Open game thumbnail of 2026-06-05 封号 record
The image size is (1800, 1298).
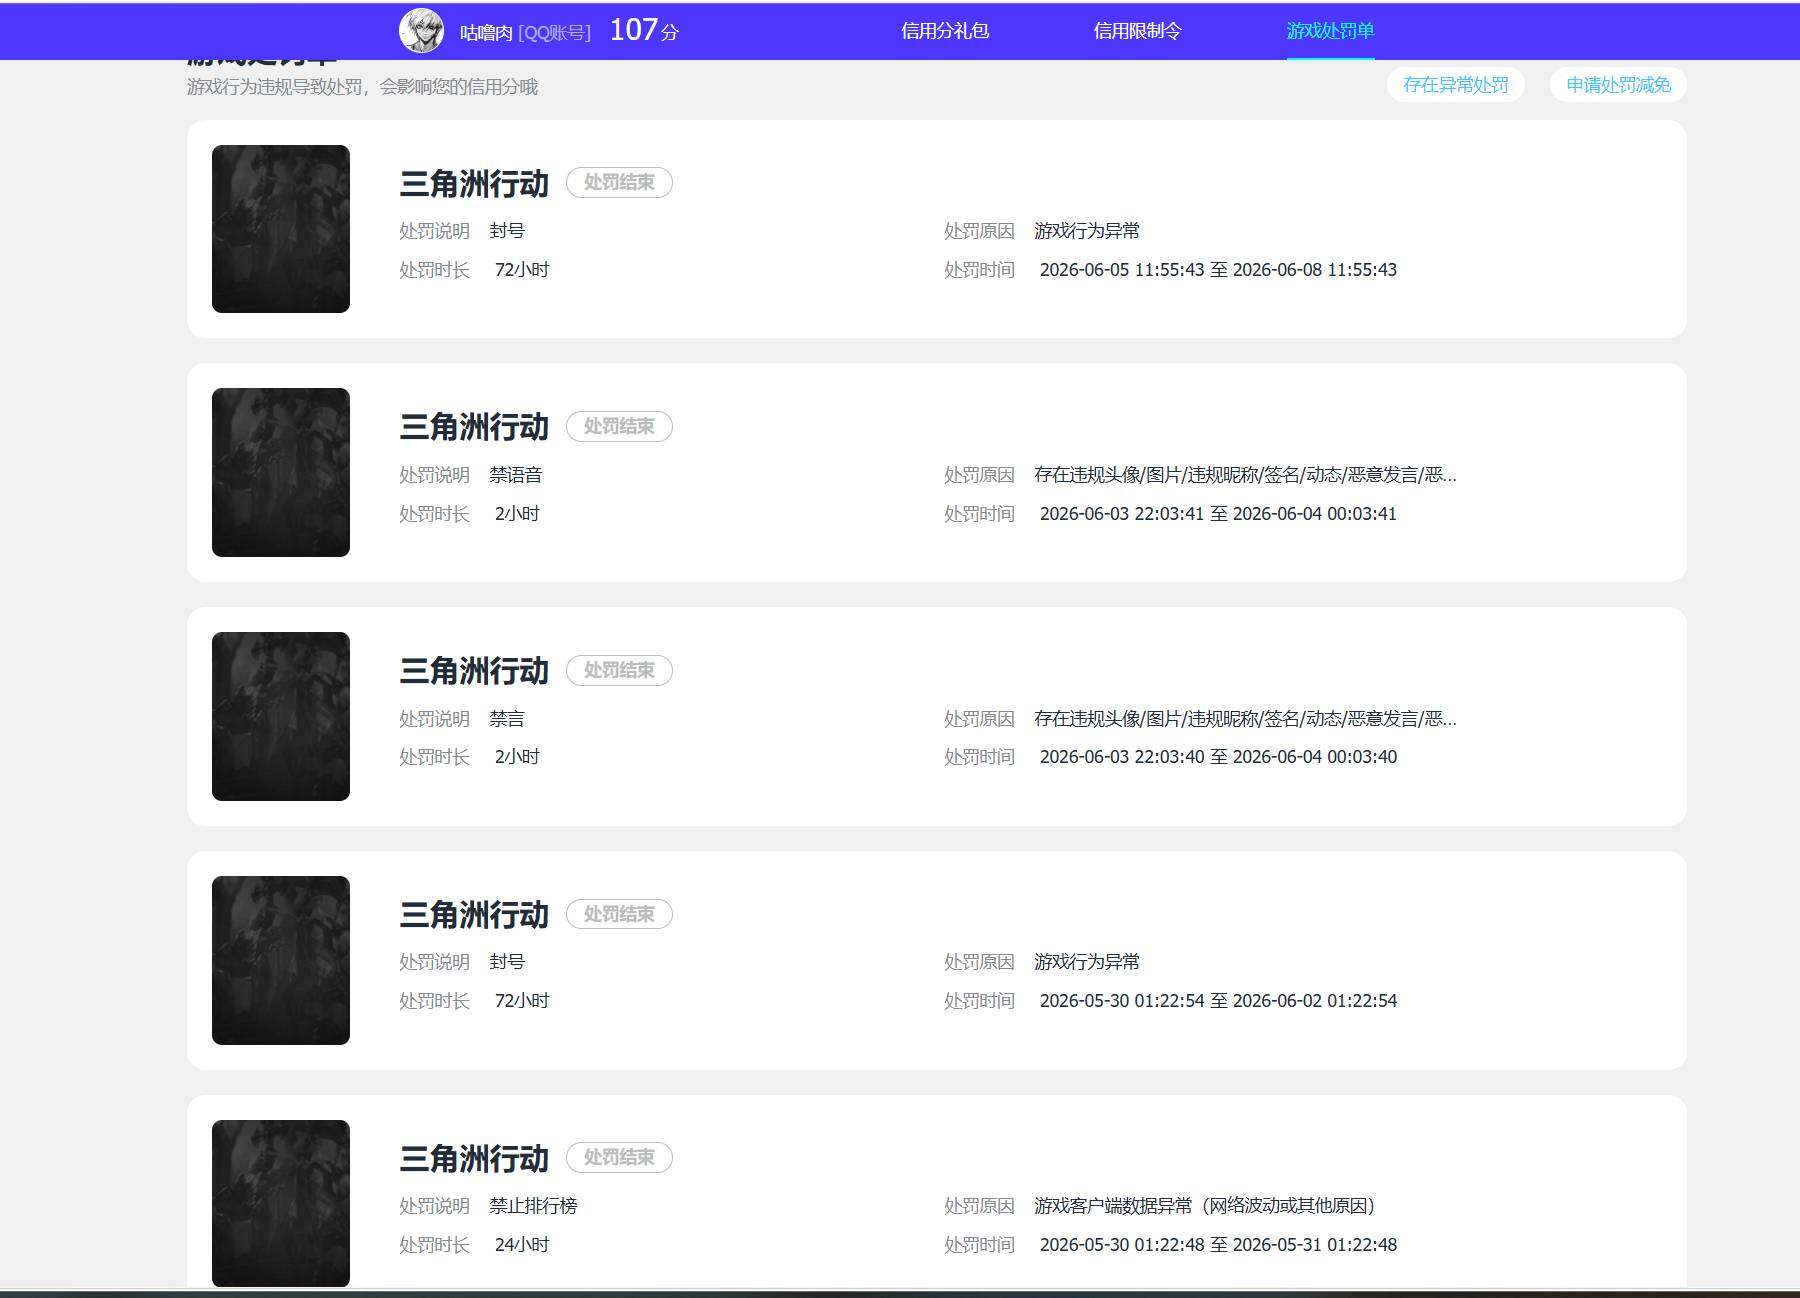281,229
